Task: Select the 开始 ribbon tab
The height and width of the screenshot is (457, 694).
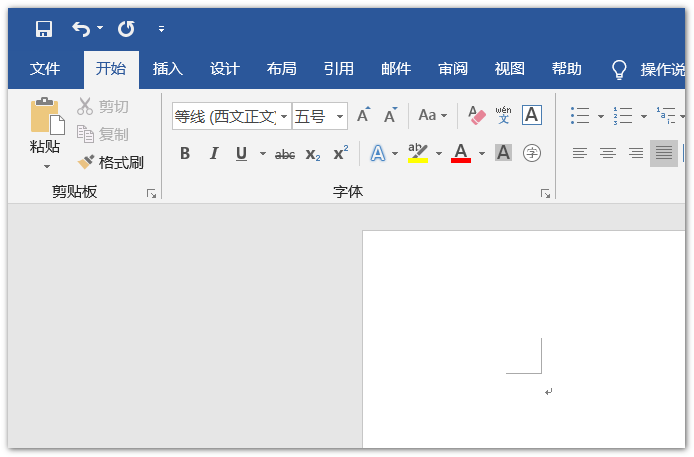Action: pos(111,69)
